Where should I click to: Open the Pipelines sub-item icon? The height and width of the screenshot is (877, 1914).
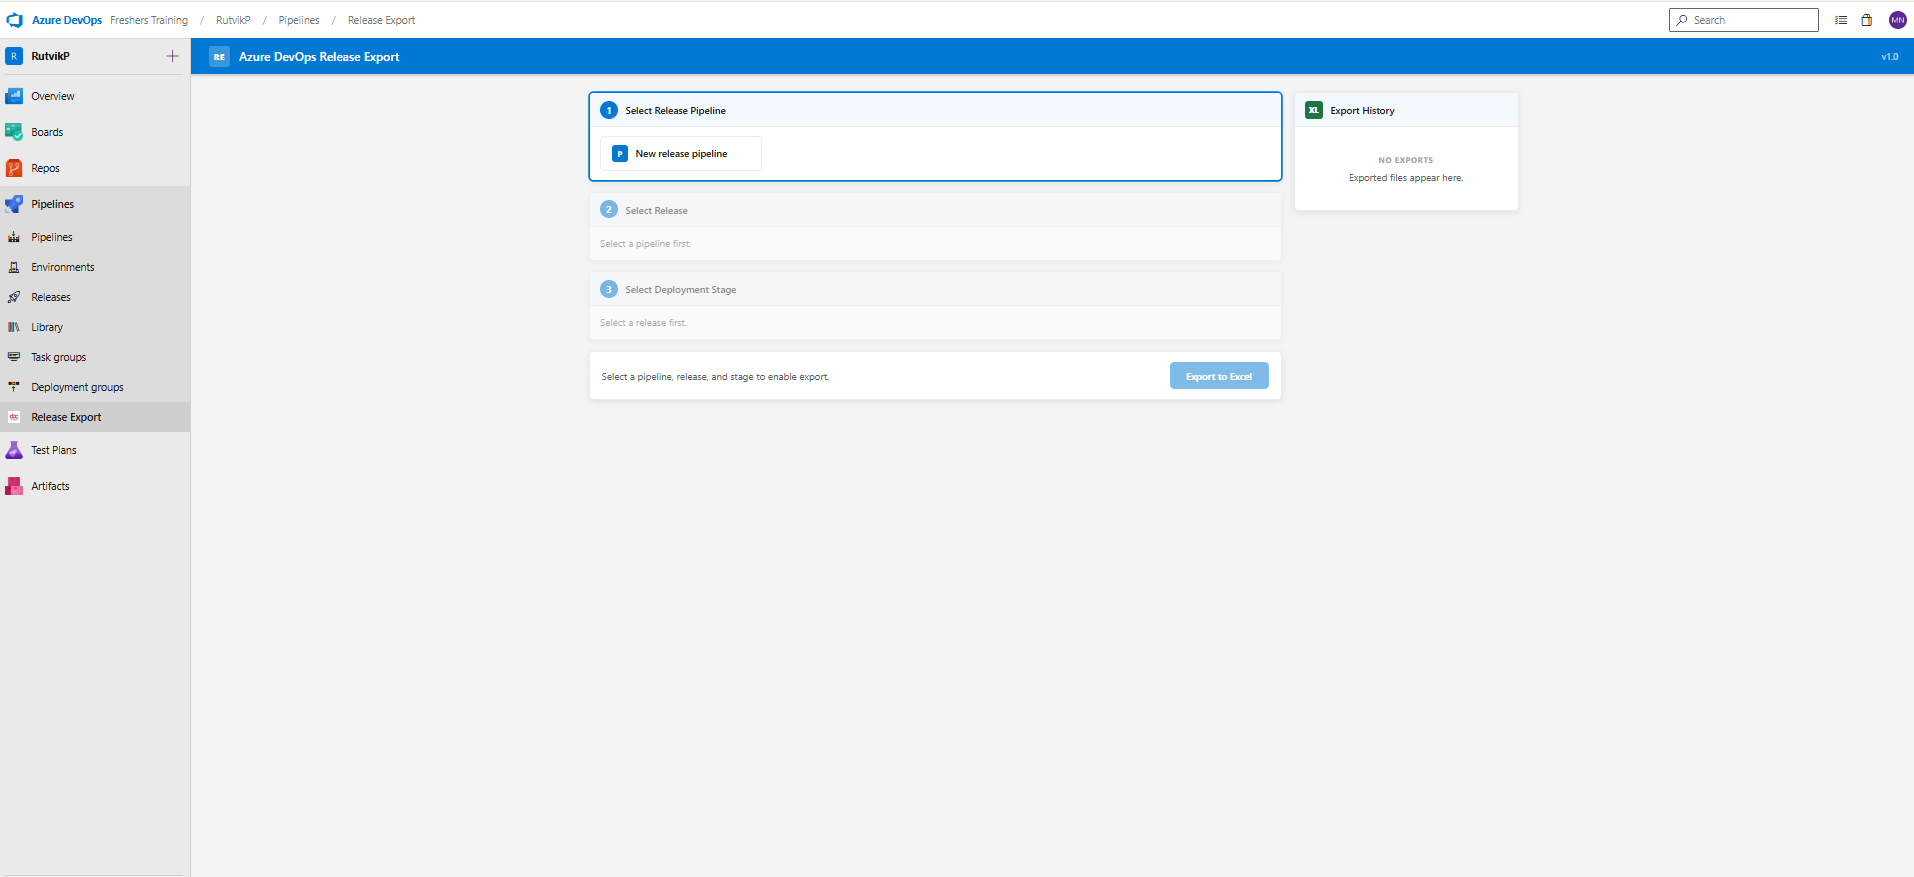pyautogui.click(x=14, y=237)
